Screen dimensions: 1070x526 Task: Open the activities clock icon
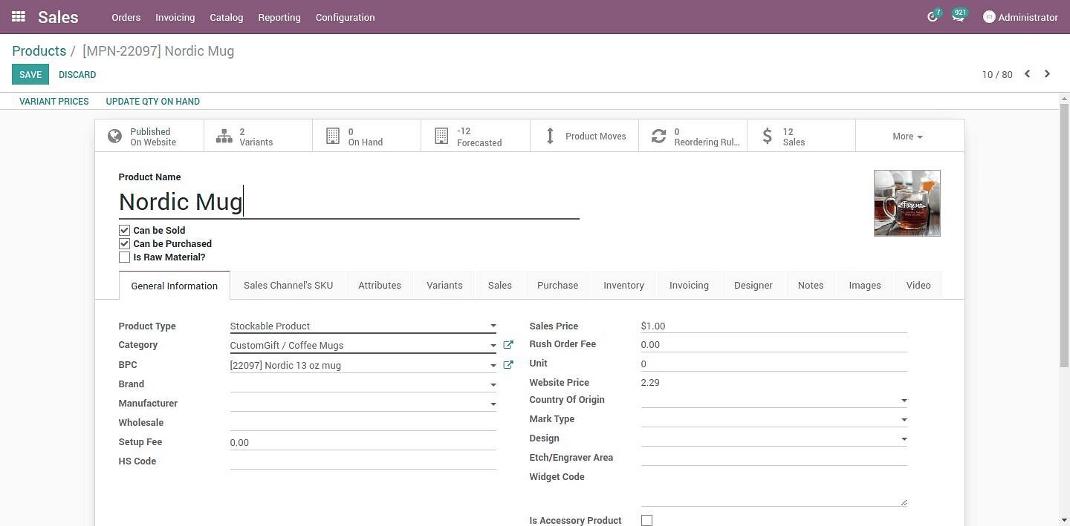click(x=934, y=16)
